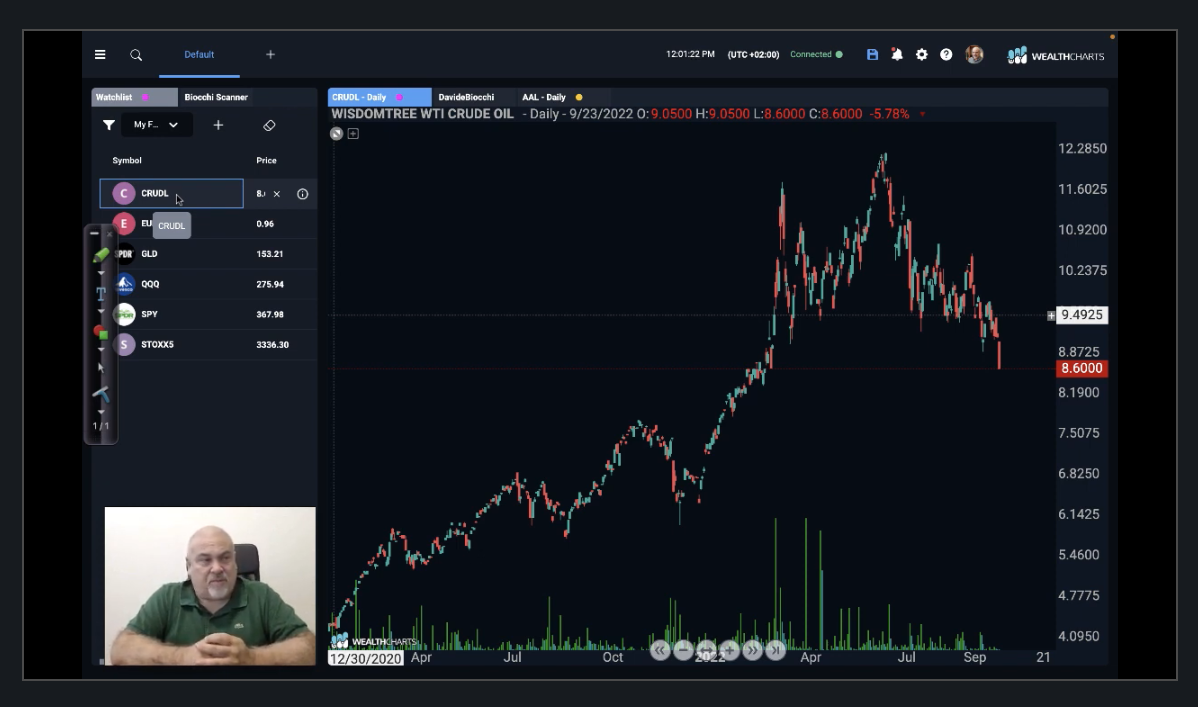Viewport: 1198px width, 707px height.
Task: Select the shapes drawing tool
Action: (101, 332)
